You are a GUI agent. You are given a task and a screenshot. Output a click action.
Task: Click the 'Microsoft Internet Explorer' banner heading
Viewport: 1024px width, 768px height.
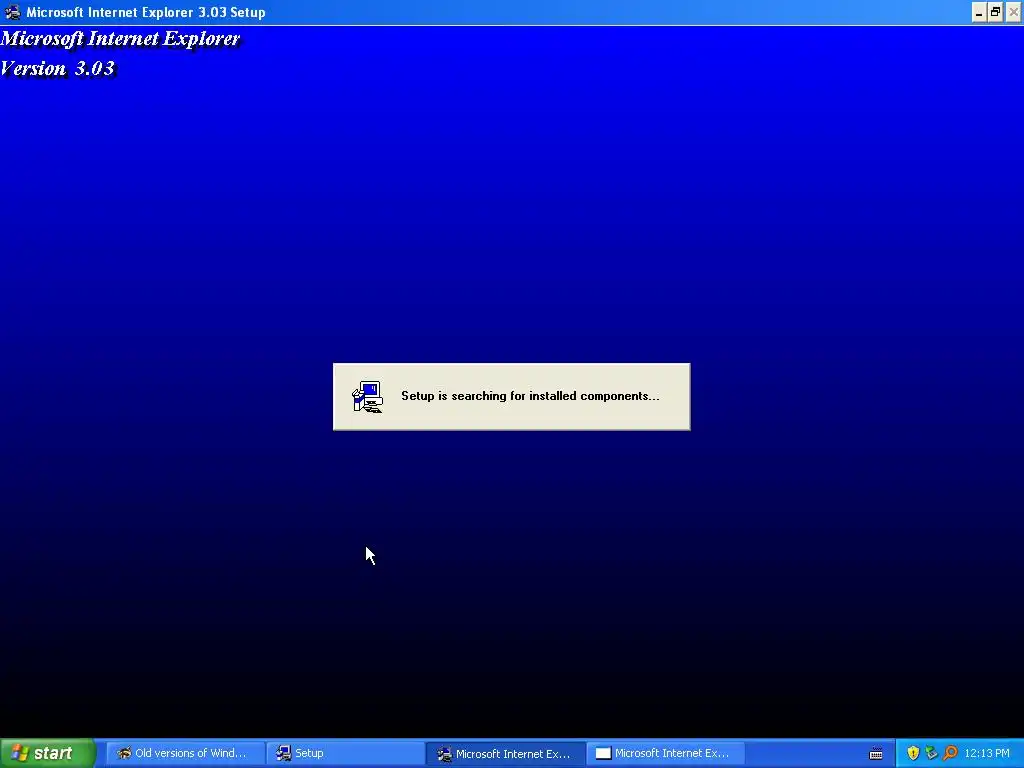click(x=121, y=39)
